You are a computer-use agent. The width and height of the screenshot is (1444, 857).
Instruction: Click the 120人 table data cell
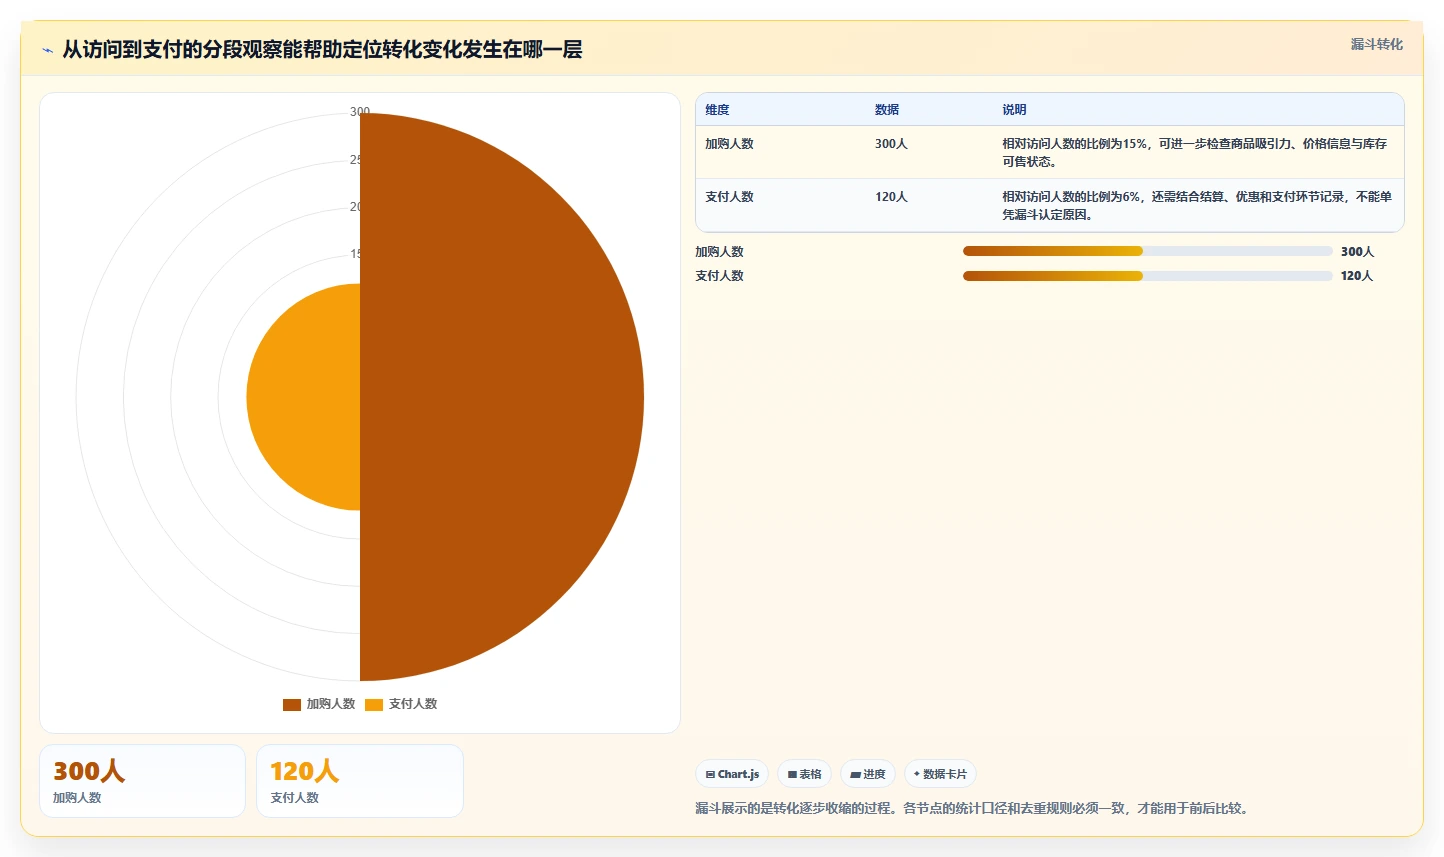[891, 197]
